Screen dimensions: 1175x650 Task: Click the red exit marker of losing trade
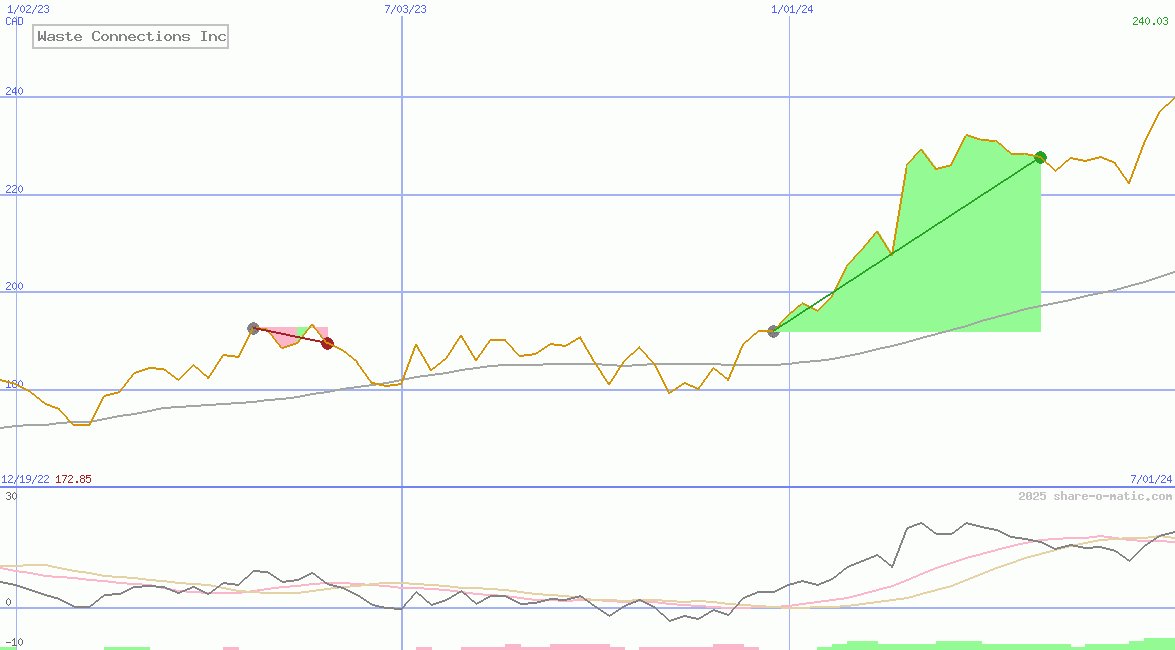[x=327, y=343]
